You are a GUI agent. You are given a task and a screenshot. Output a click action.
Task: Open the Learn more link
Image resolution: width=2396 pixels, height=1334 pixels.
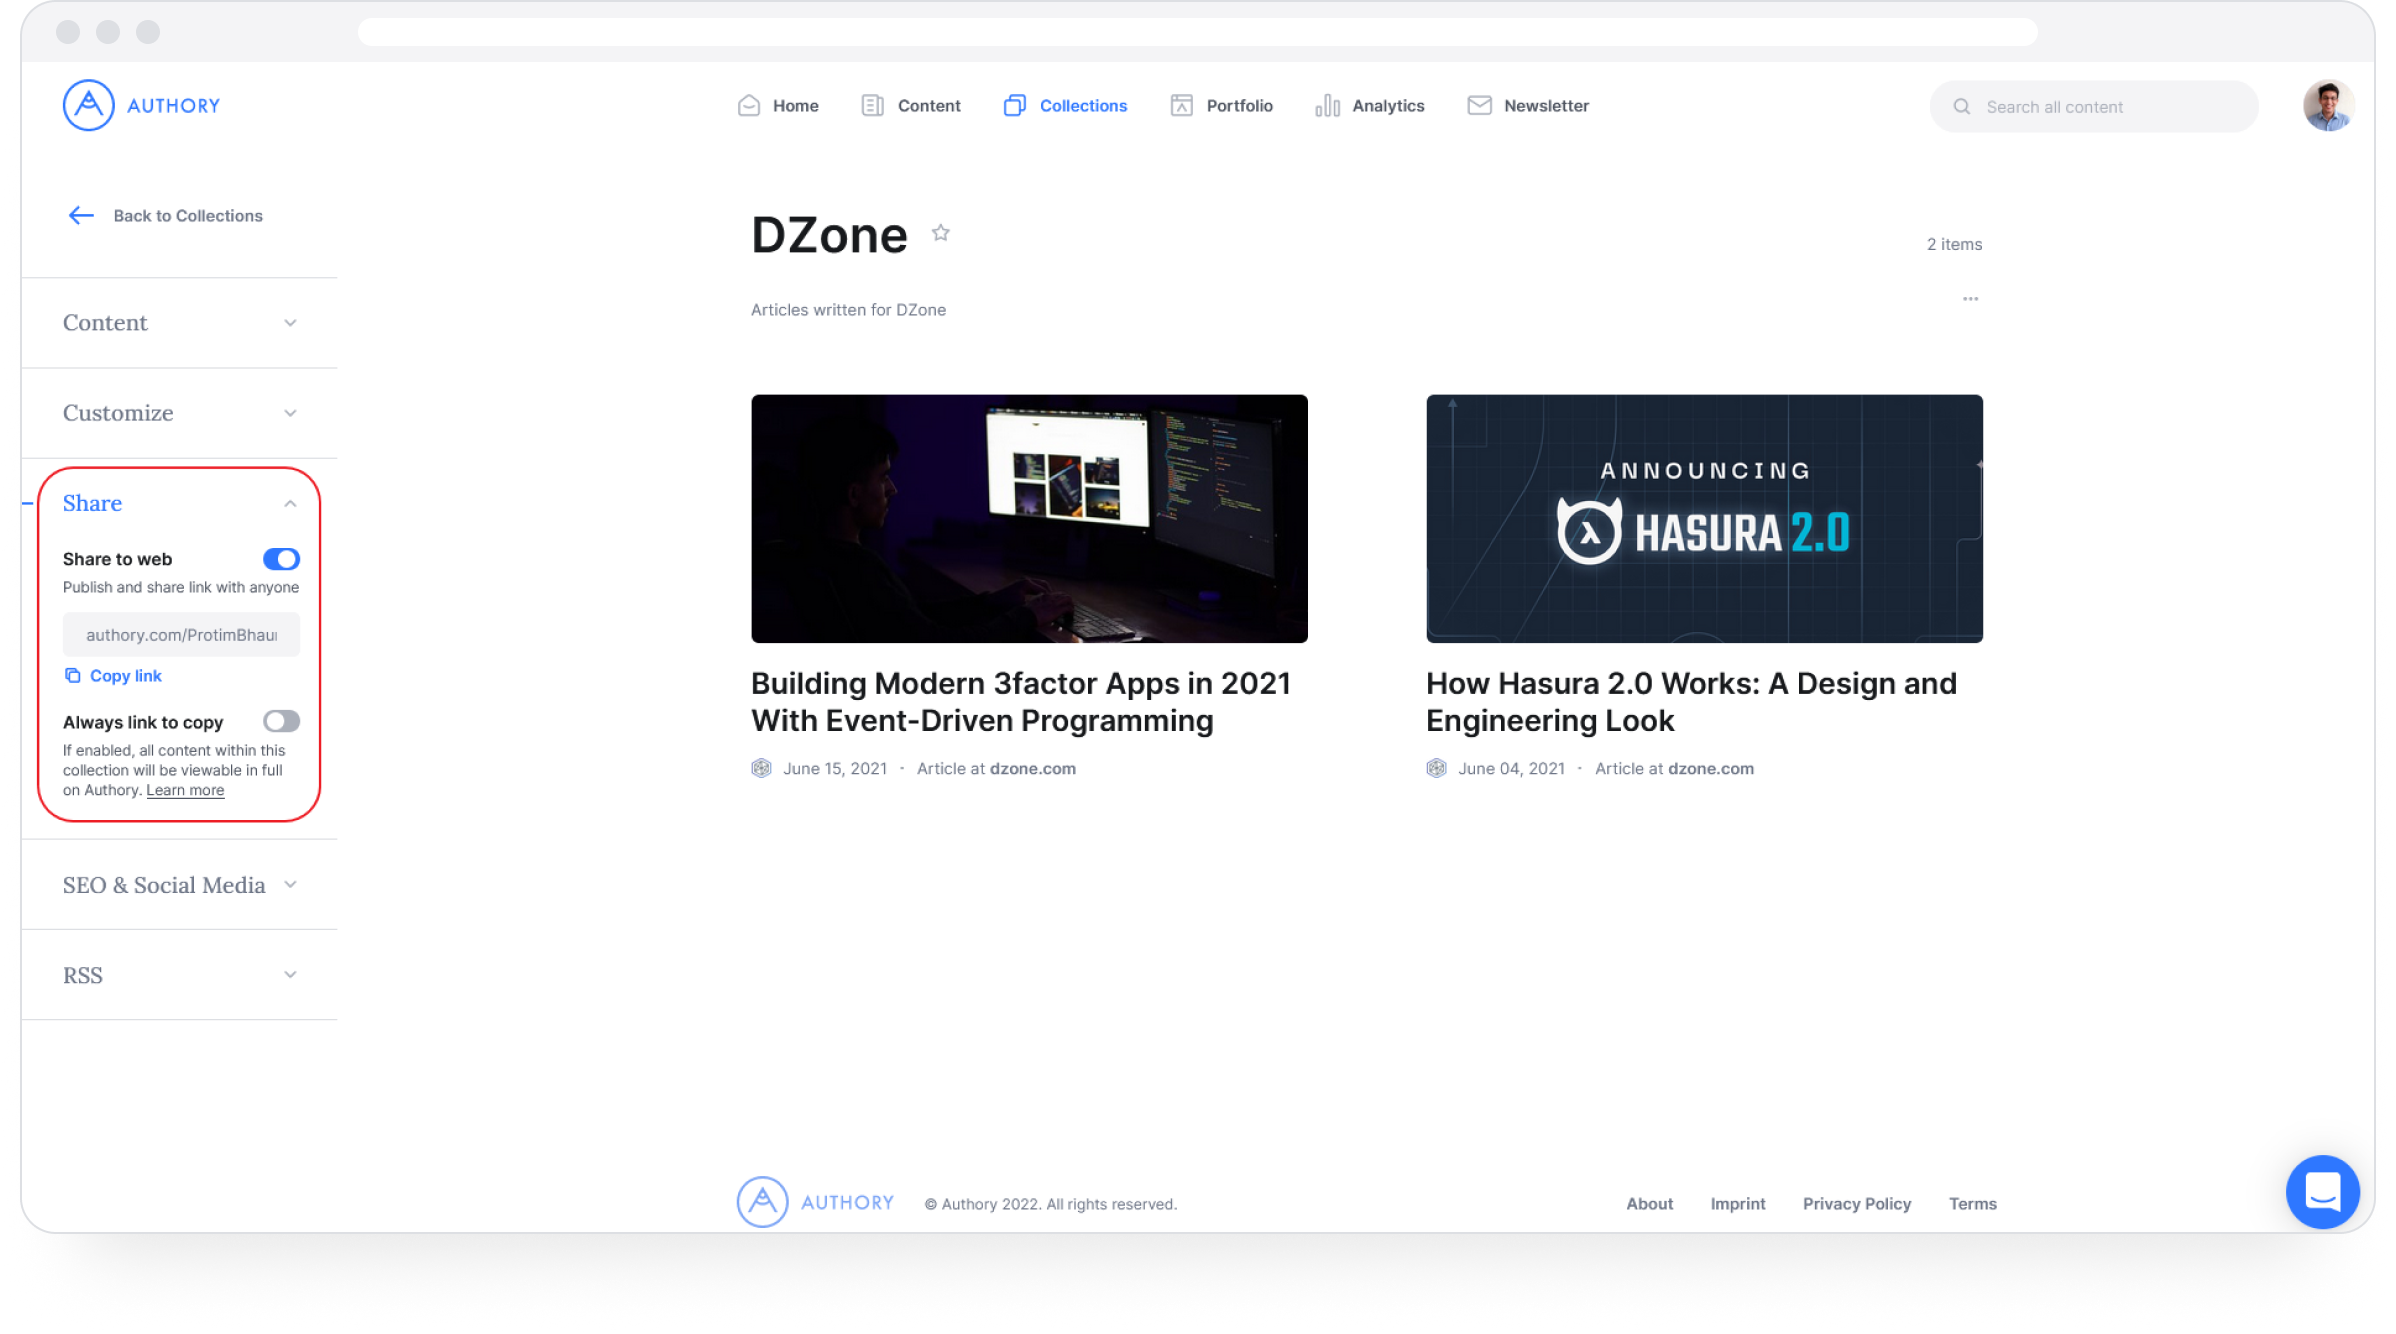tap(185, 790)
